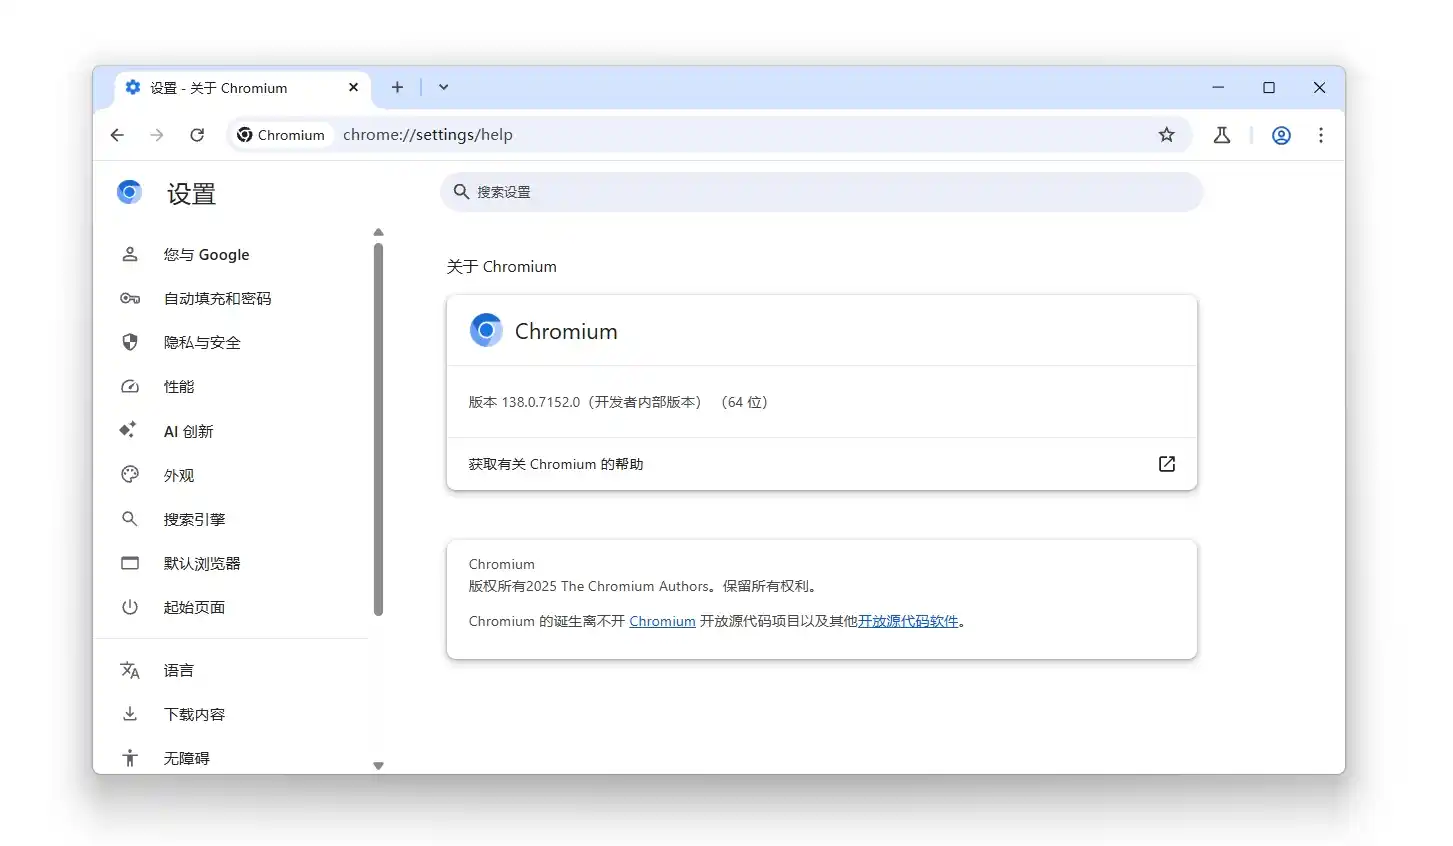Expand the tab search dropdown arrow
This screenshot has height=846, width=1453.
point(443,87)
